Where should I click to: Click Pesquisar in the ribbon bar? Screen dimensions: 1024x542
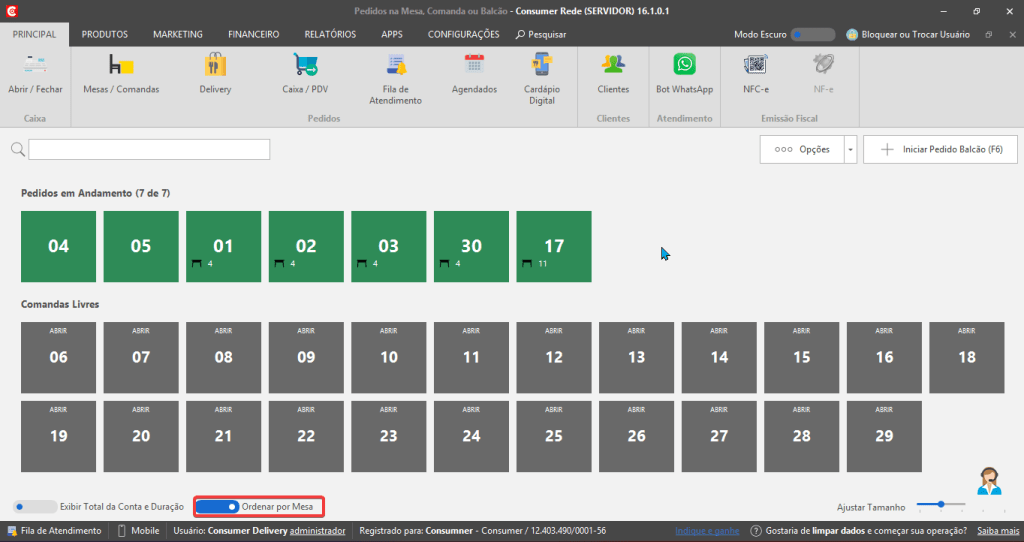[x=541, y=35]
